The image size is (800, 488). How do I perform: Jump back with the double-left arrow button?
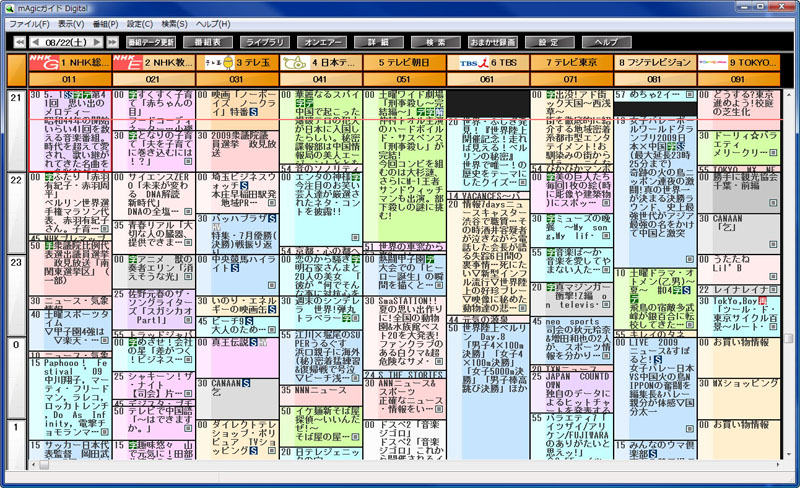point(19,42)
